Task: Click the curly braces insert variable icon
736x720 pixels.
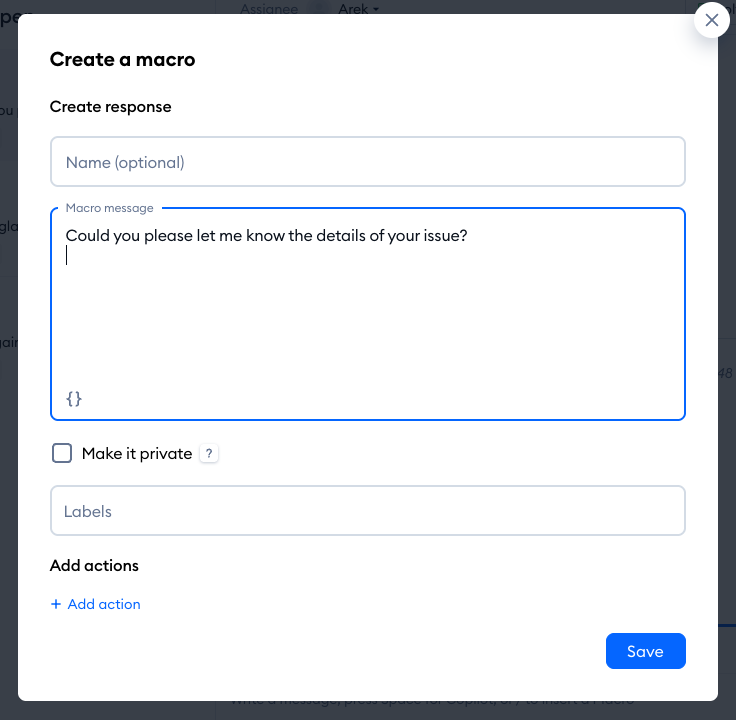Action: (74, 399)
